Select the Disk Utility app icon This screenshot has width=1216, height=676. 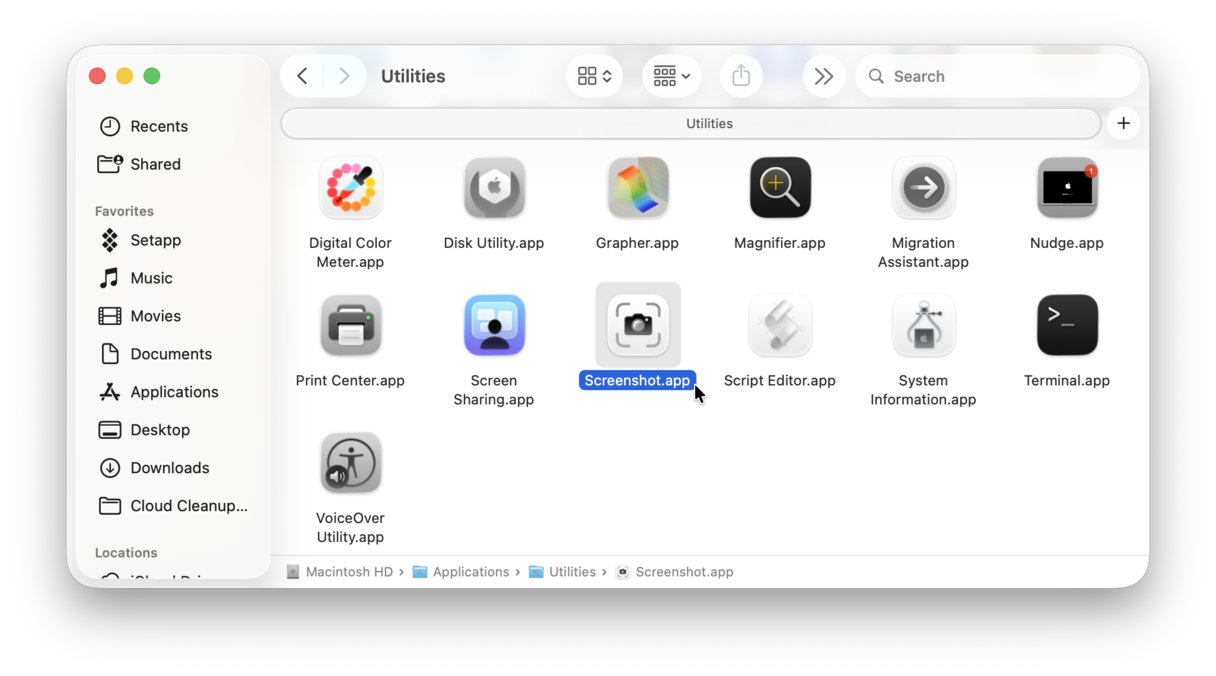pos(494,188)
